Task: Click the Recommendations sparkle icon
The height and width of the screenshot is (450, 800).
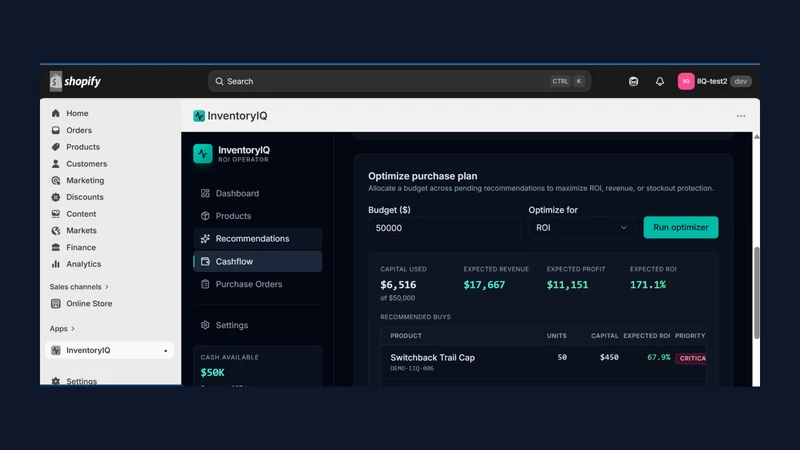Action: (x=205, y=239)
